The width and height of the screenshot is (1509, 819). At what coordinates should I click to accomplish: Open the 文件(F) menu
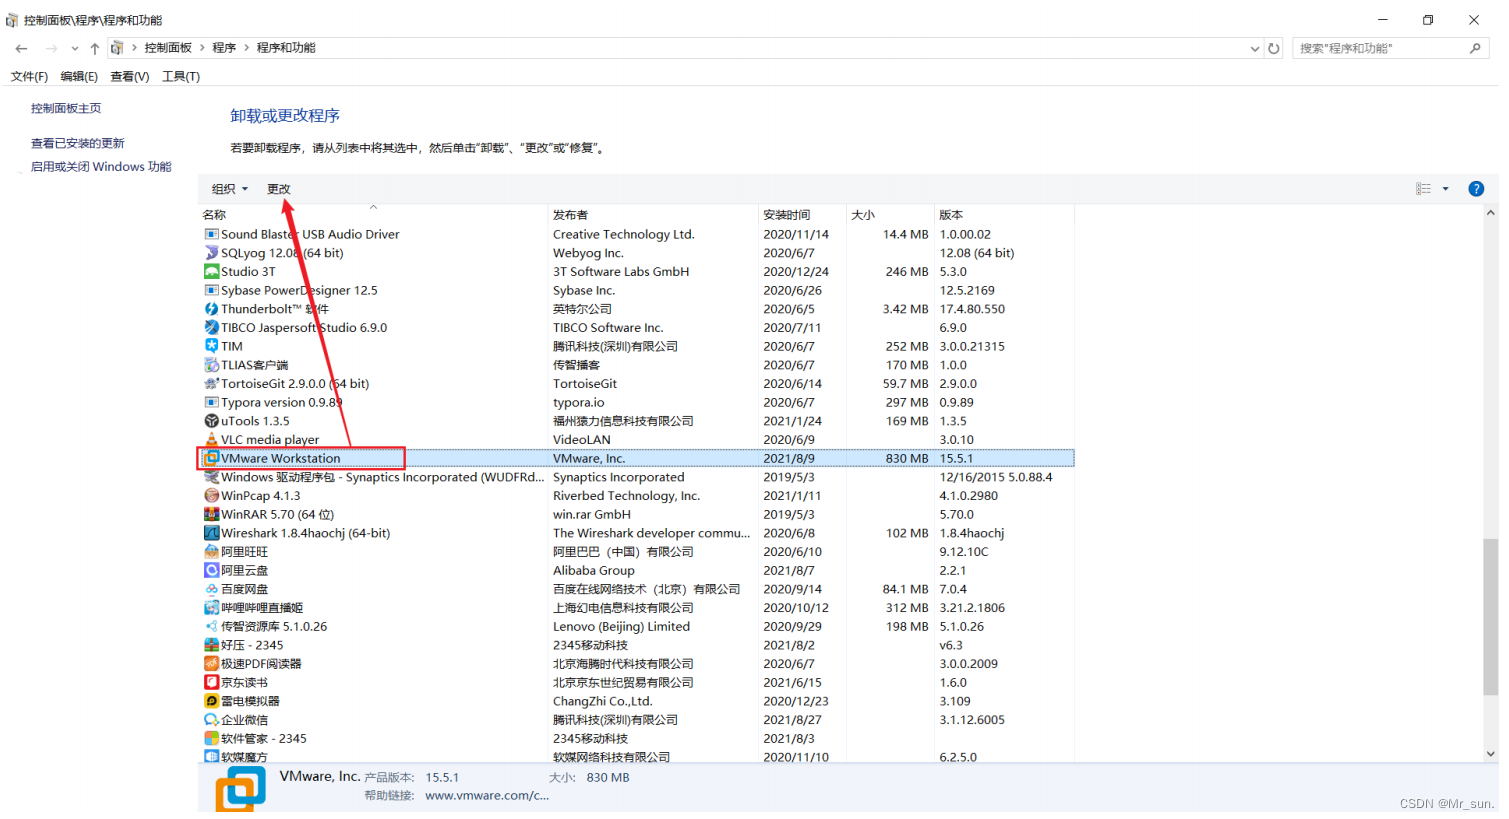(x=29, y=76)
